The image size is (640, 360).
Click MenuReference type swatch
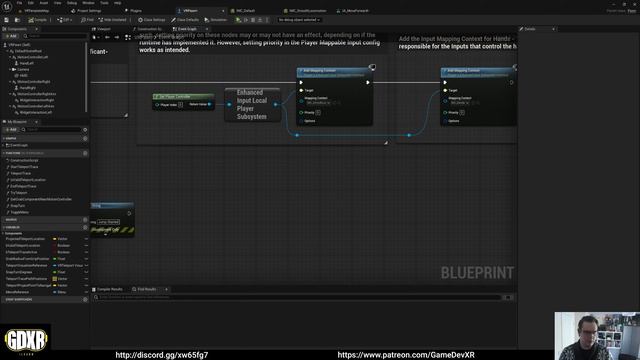[54, 292]
